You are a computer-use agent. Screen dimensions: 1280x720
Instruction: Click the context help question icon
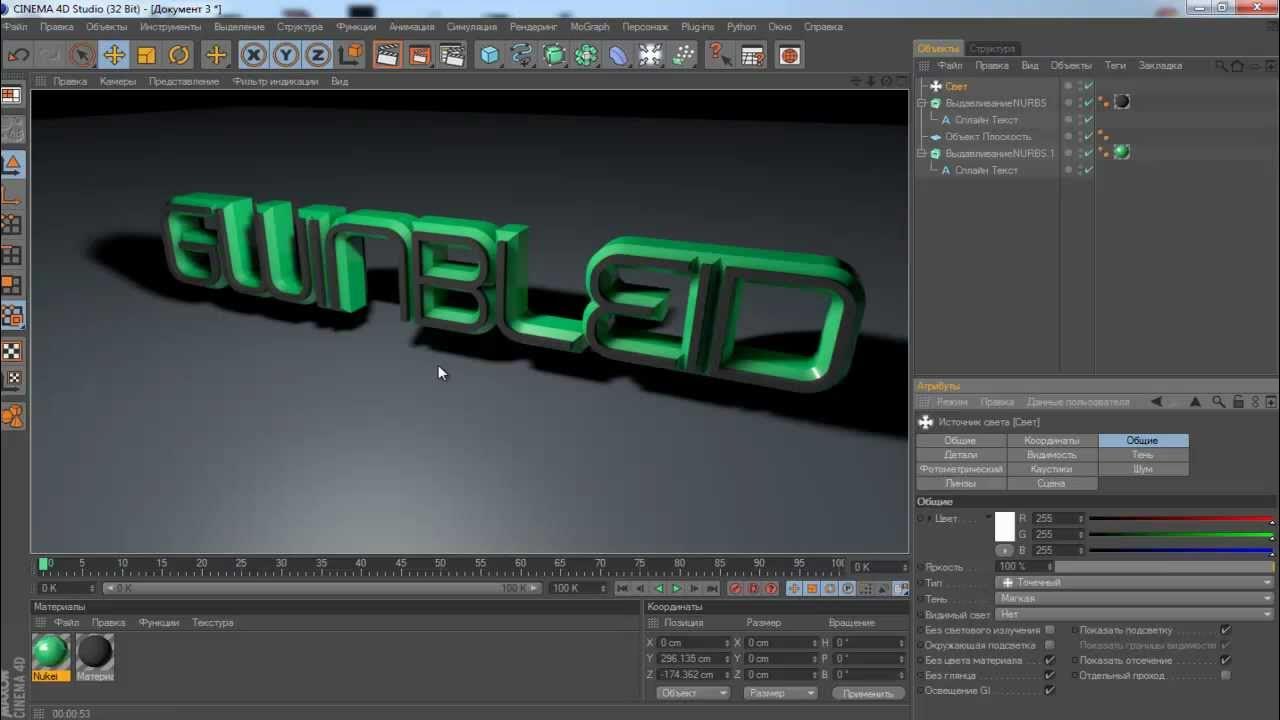click(720, 56)
